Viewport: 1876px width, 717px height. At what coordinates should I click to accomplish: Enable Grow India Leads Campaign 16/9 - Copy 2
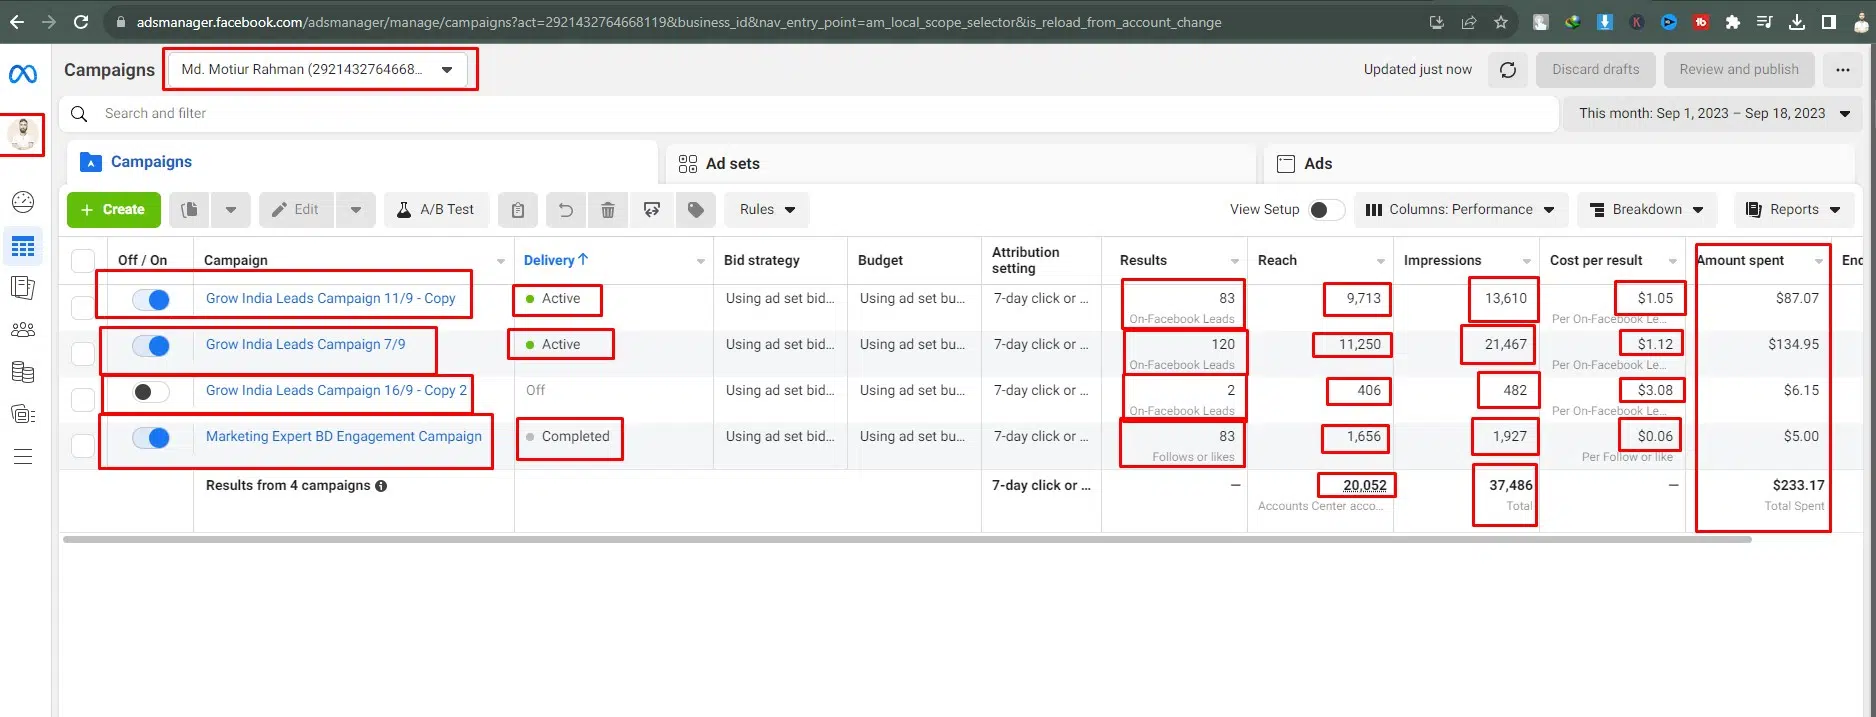click(152, 392)
